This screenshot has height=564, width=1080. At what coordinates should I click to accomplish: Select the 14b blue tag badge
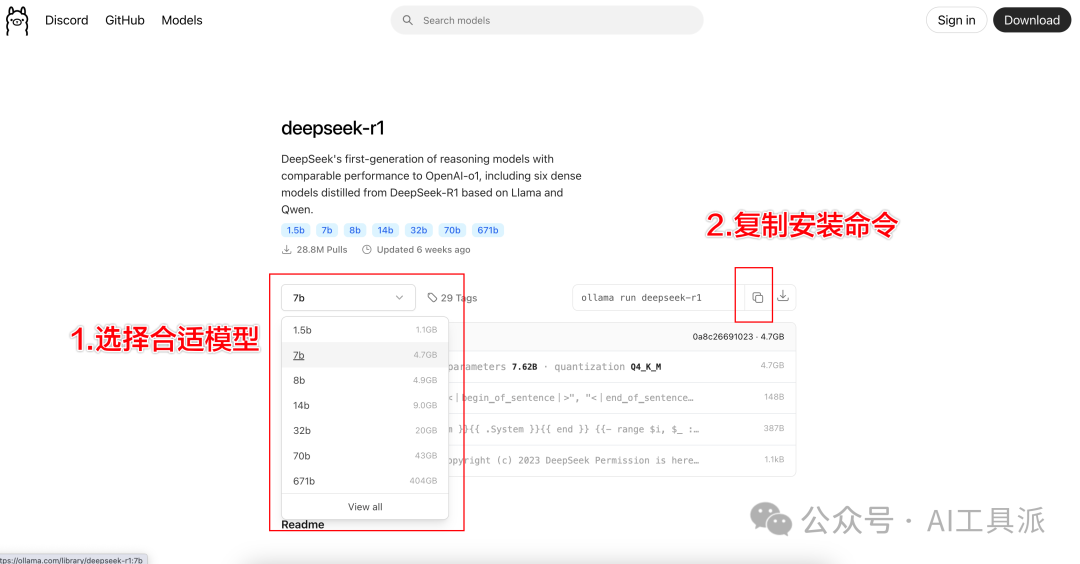[386, 230]
